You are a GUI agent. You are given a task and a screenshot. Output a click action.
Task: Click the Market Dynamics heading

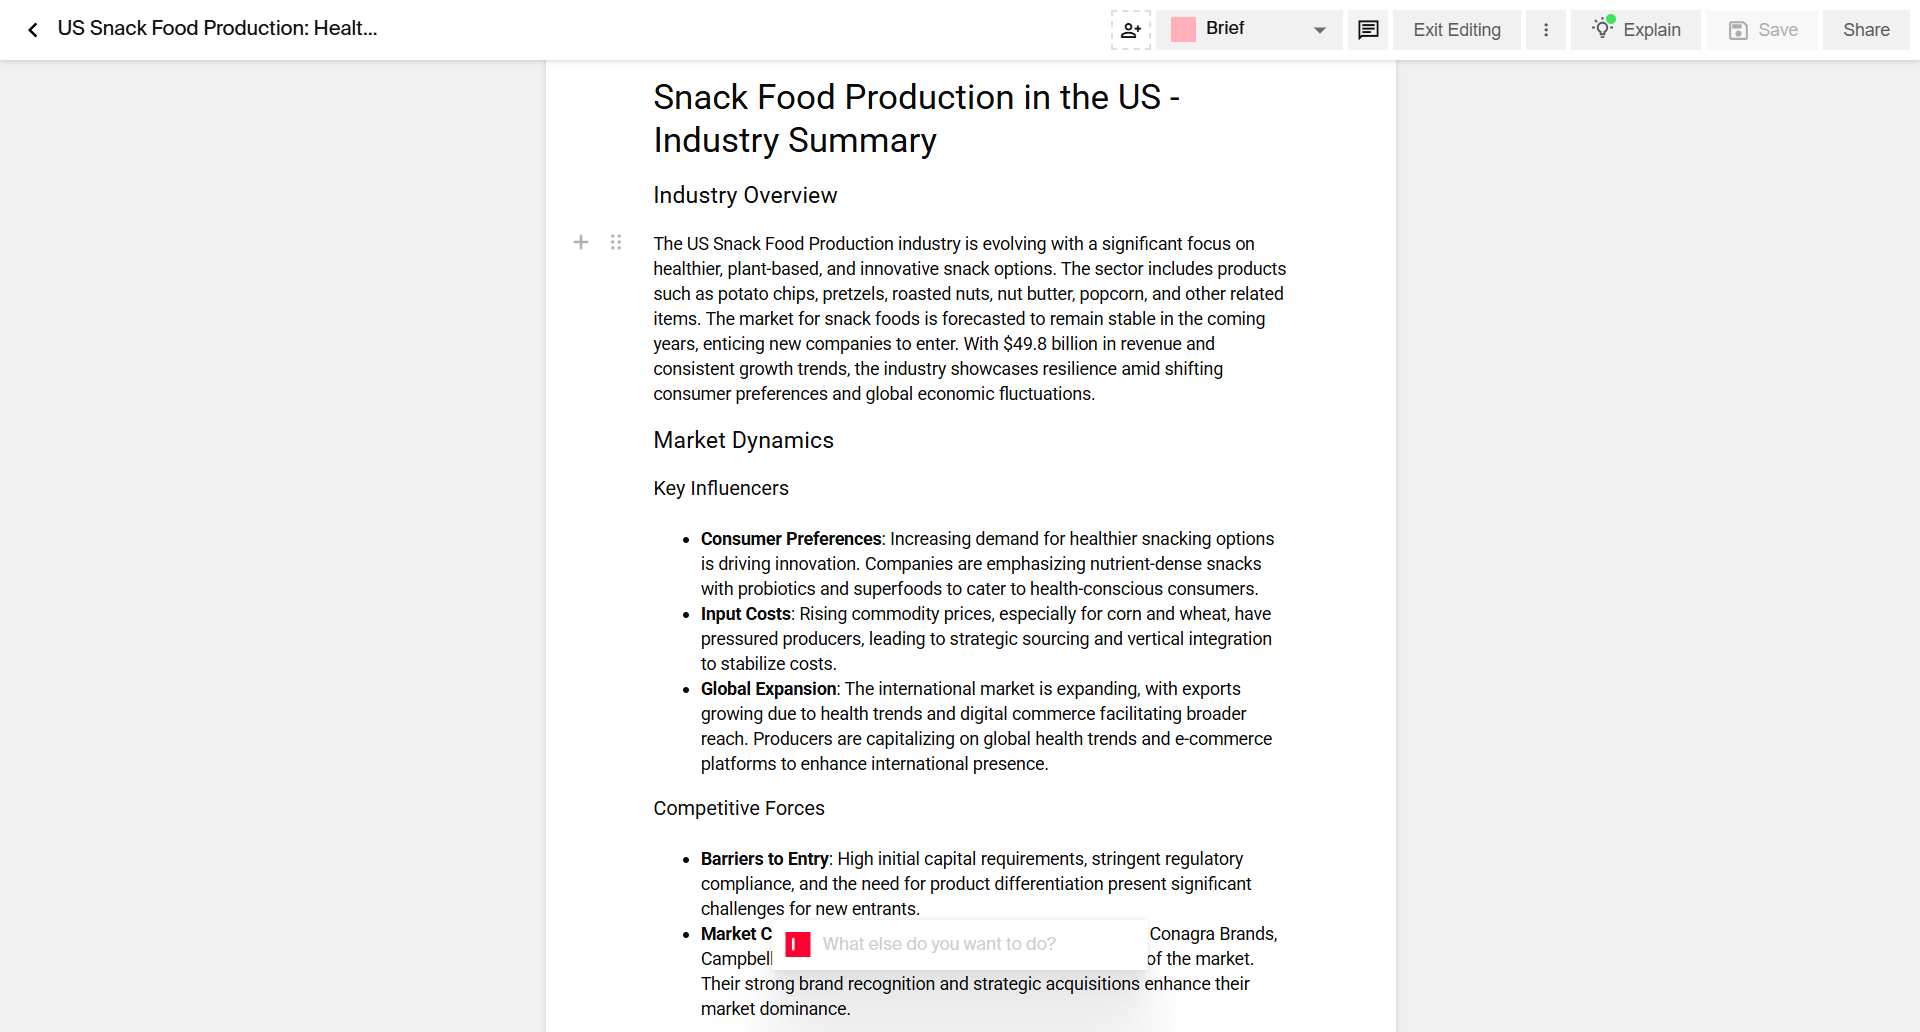click(743, 440)
